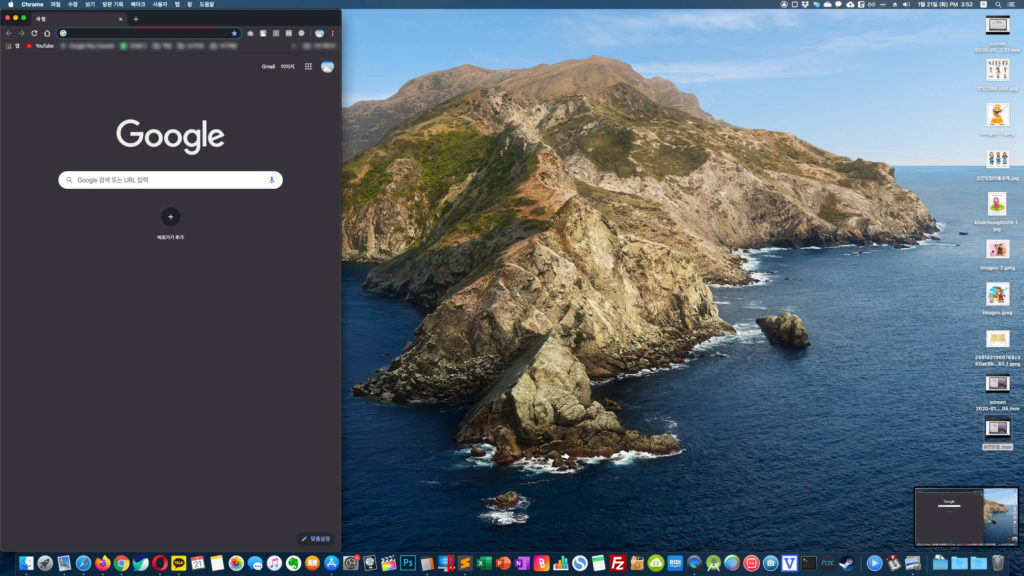Open System Preferences from the Dock
The height and width of the screenshot is (576, 1024).
coord(351,563)
